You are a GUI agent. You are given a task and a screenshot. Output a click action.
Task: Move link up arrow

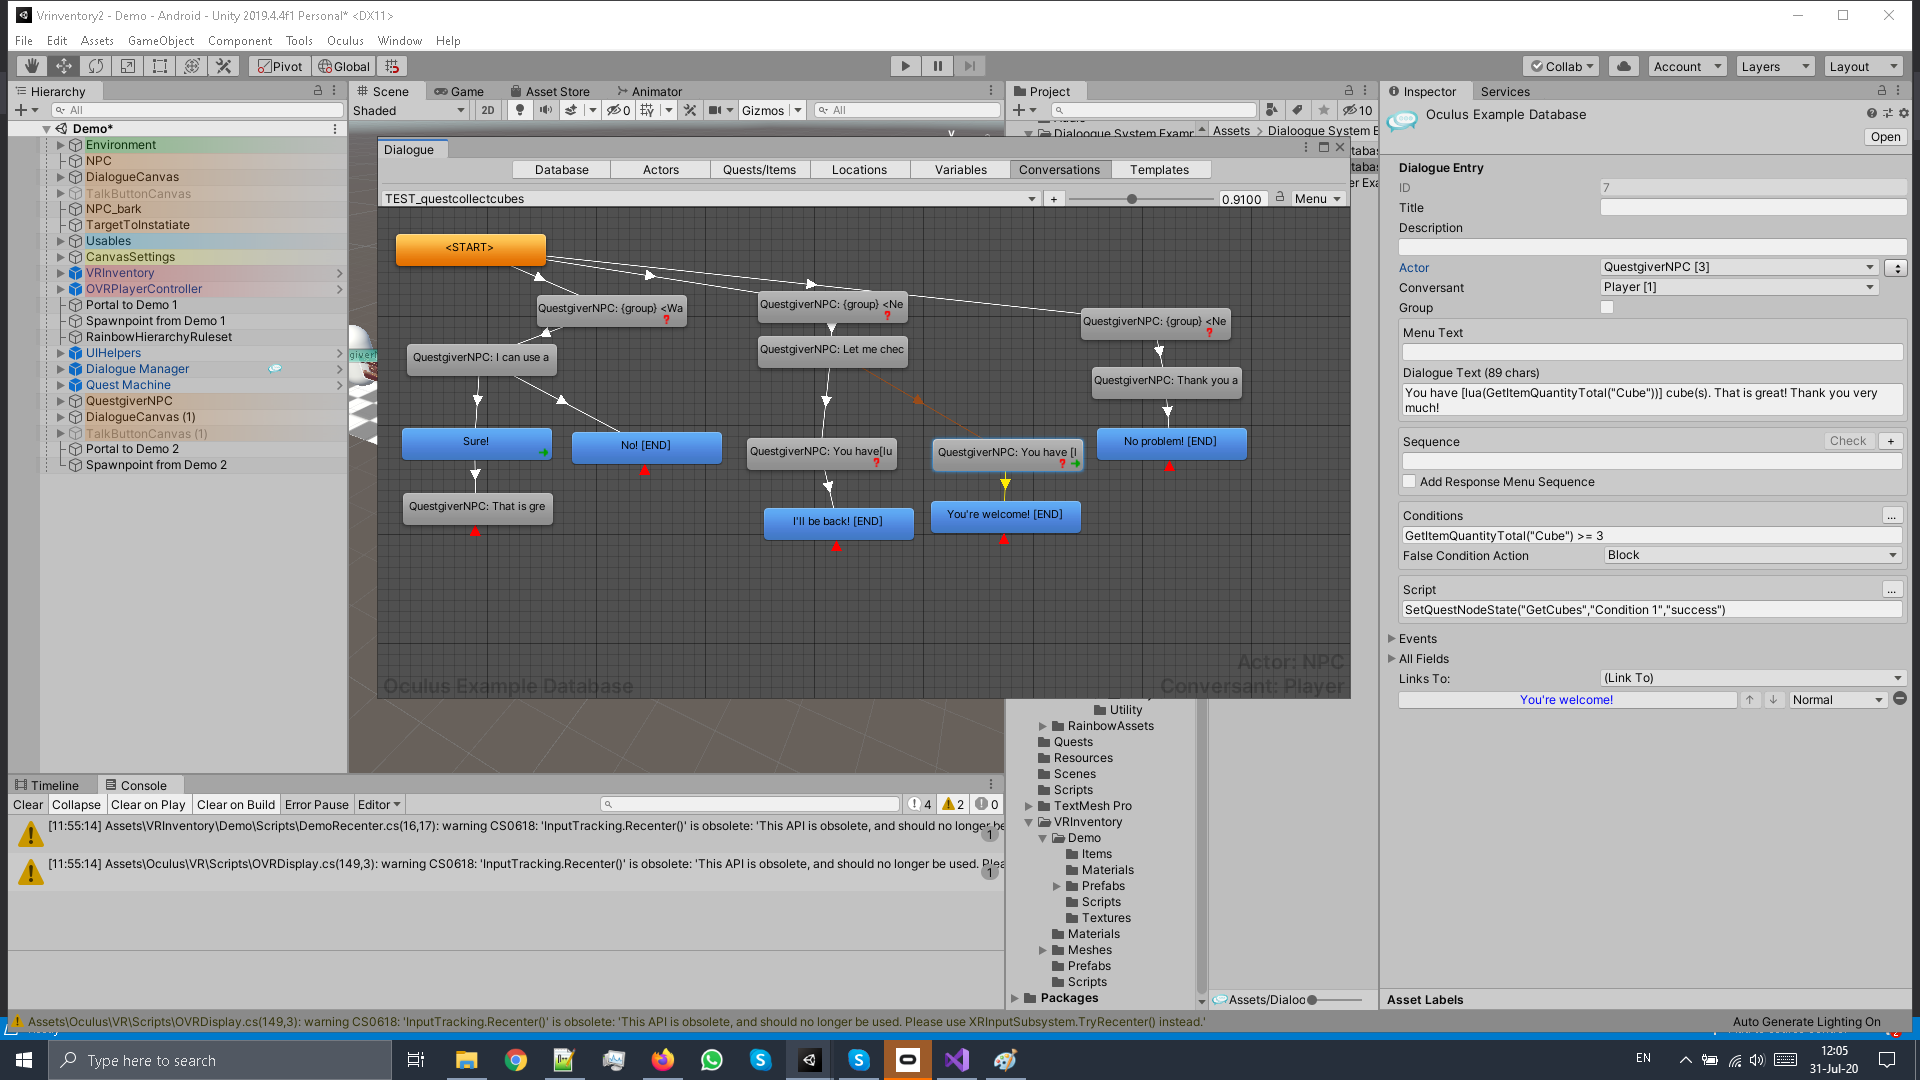point(1750,700)
